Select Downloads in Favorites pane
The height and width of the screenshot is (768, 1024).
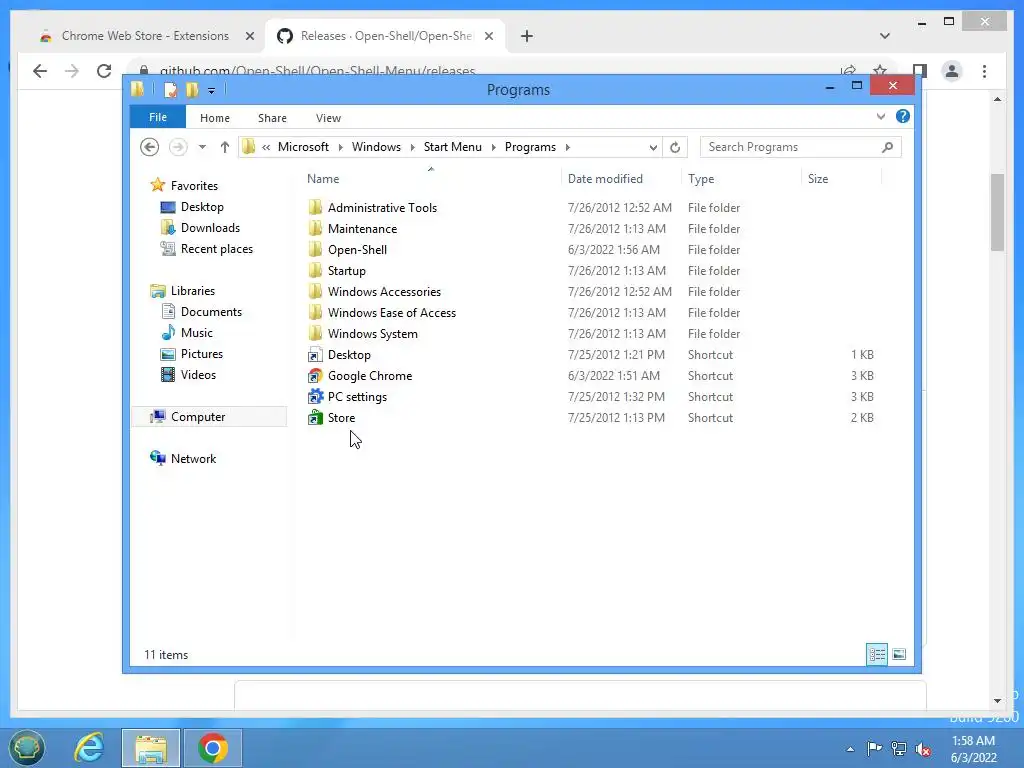(201, 228)
